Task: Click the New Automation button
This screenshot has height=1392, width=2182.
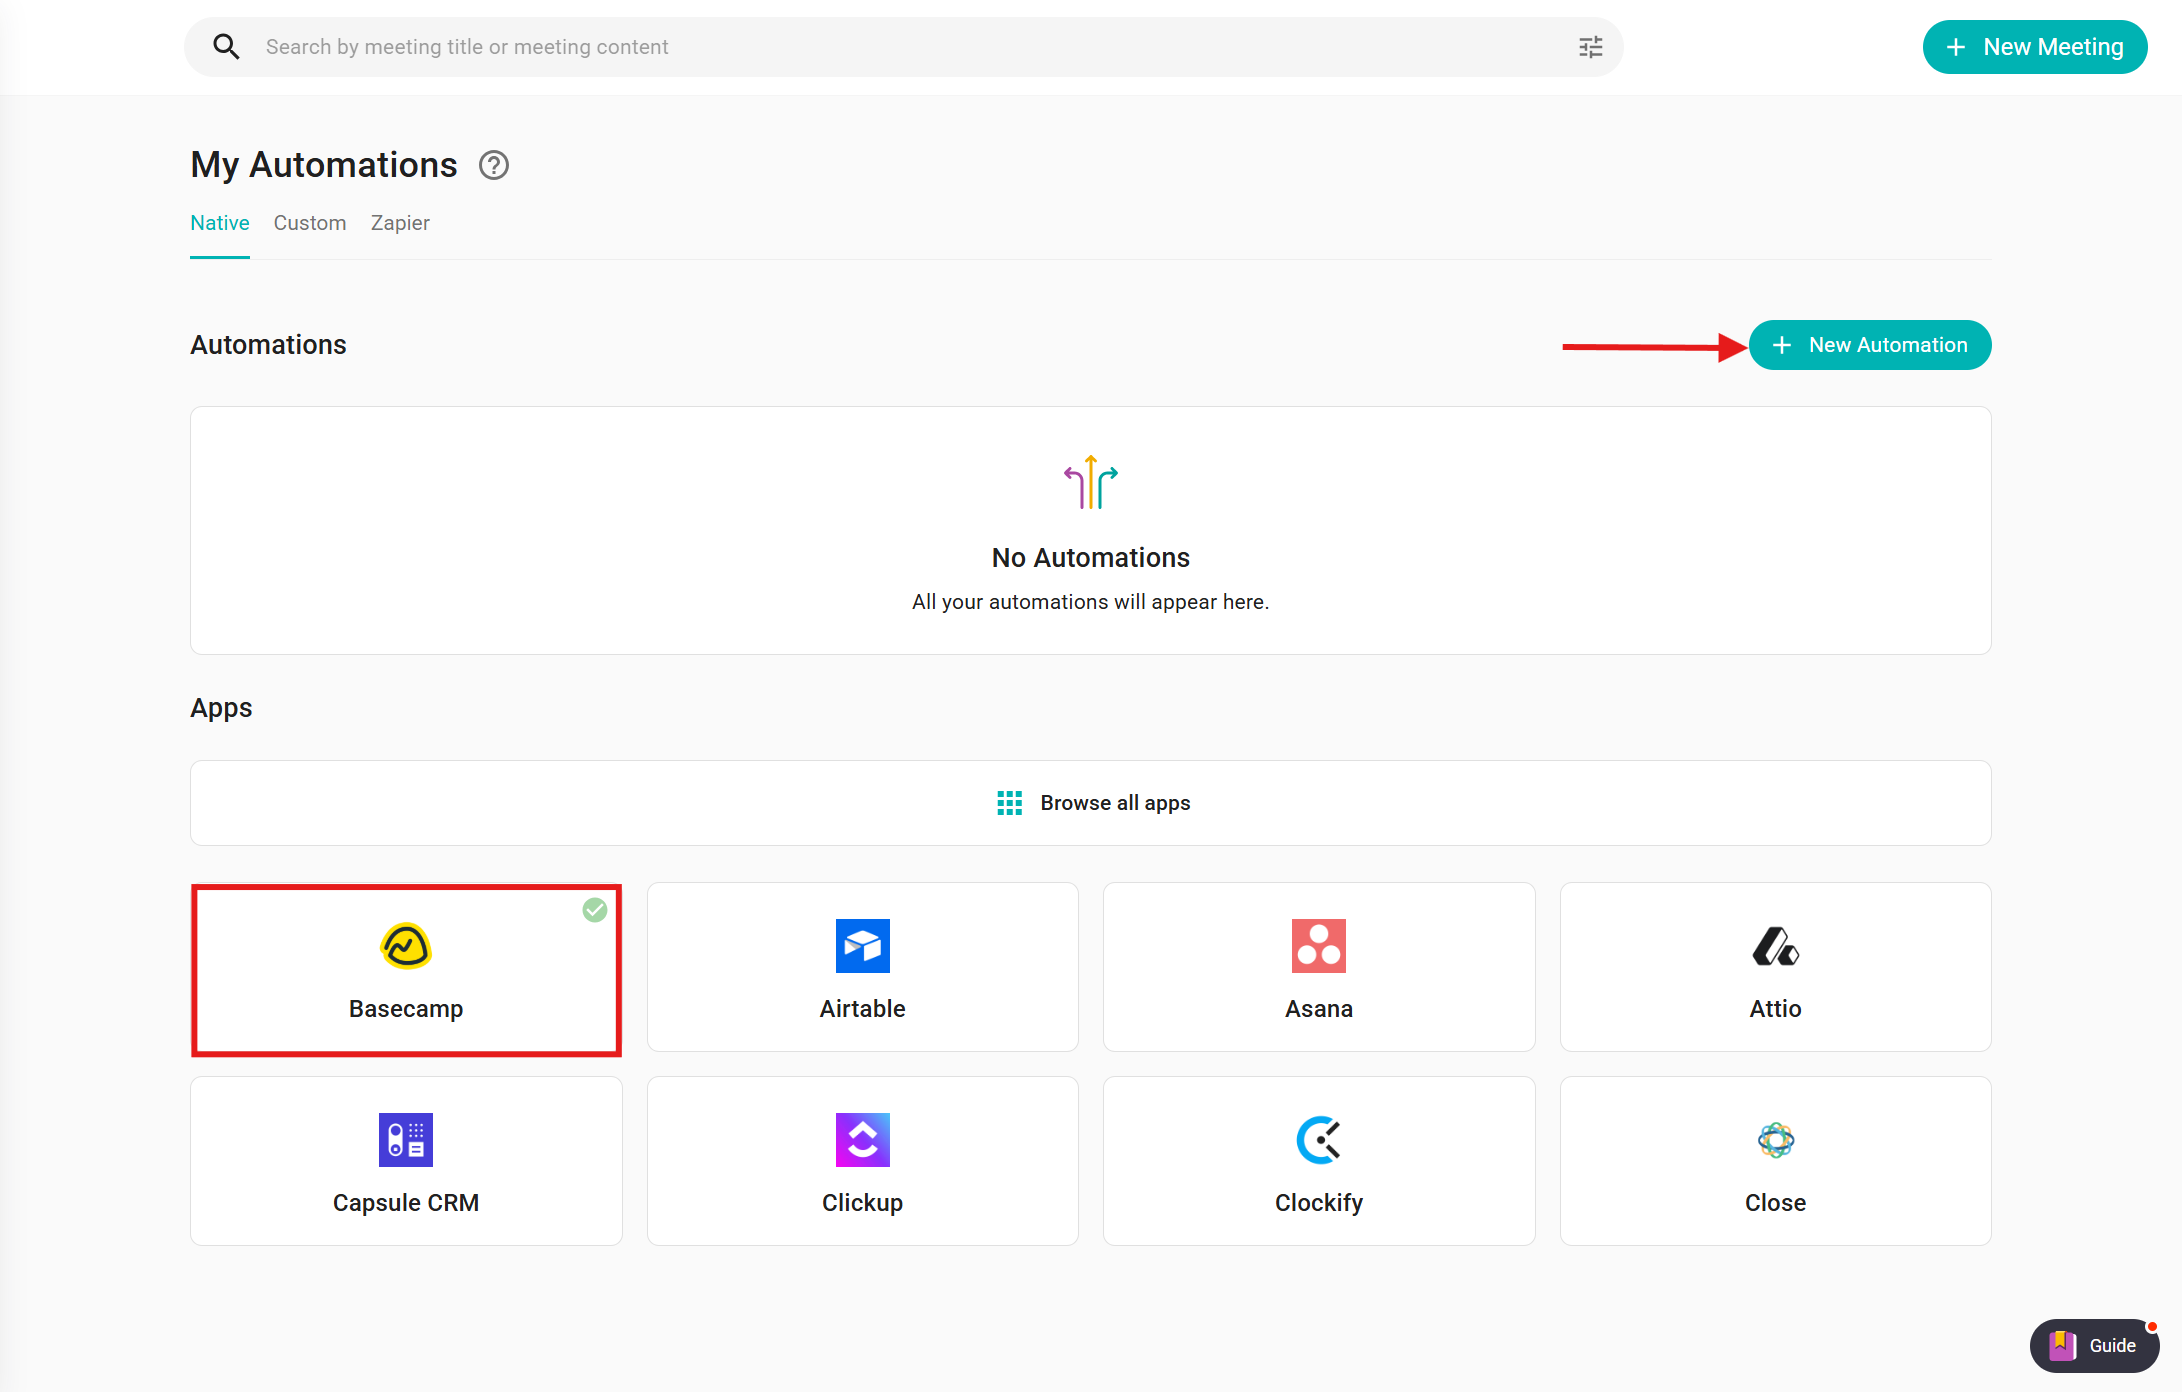Action: [x=1870, y=345]
